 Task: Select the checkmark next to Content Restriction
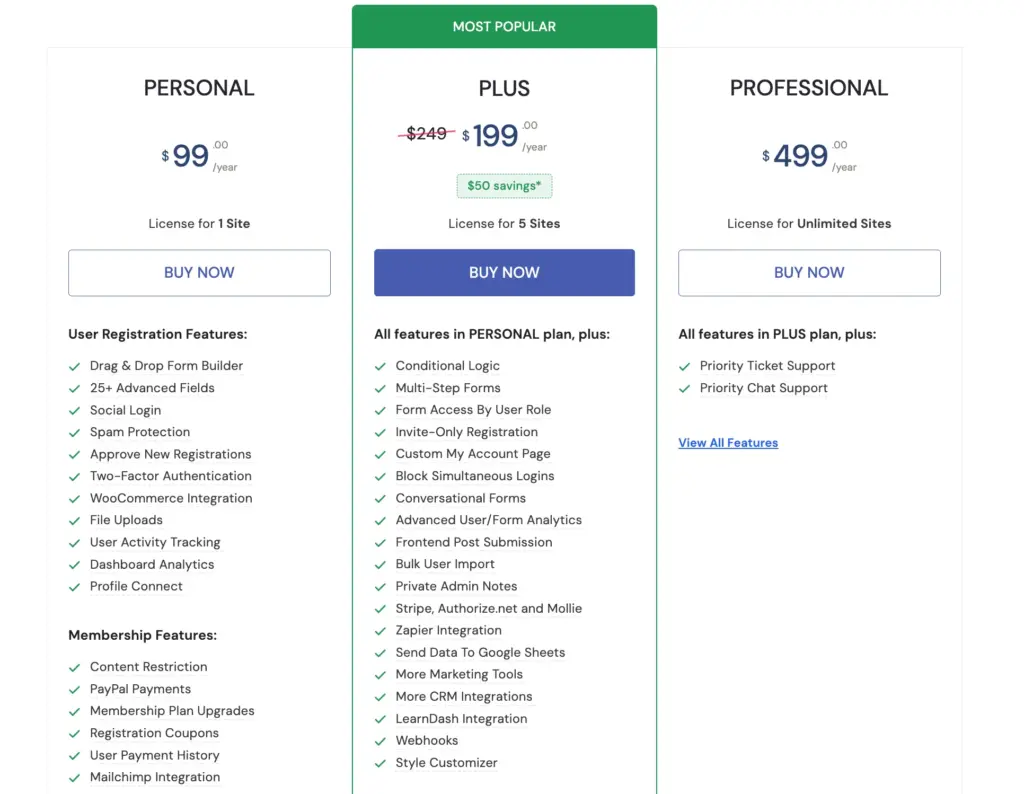pos(74,666)
